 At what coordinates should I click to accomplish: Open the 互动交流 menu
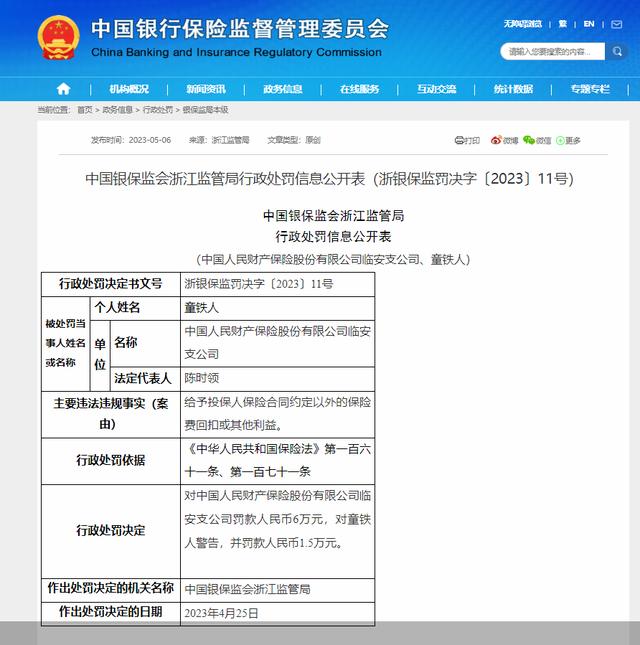[x=436, y=89]
